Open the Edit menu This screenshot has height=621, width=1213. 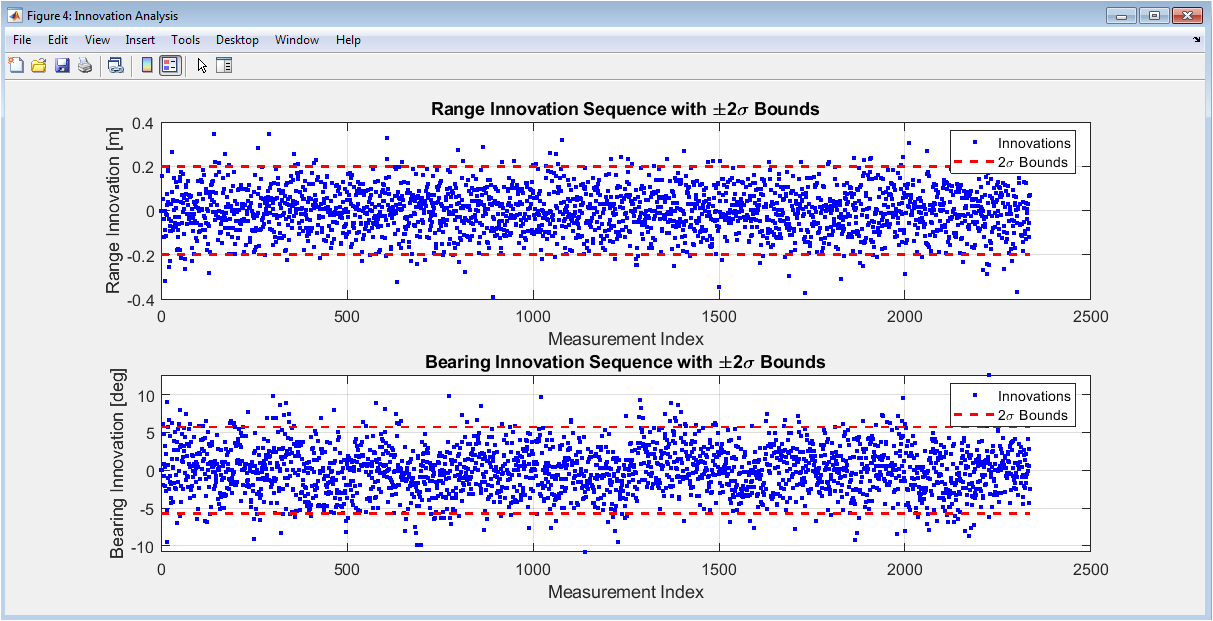(x=58, y=40)
